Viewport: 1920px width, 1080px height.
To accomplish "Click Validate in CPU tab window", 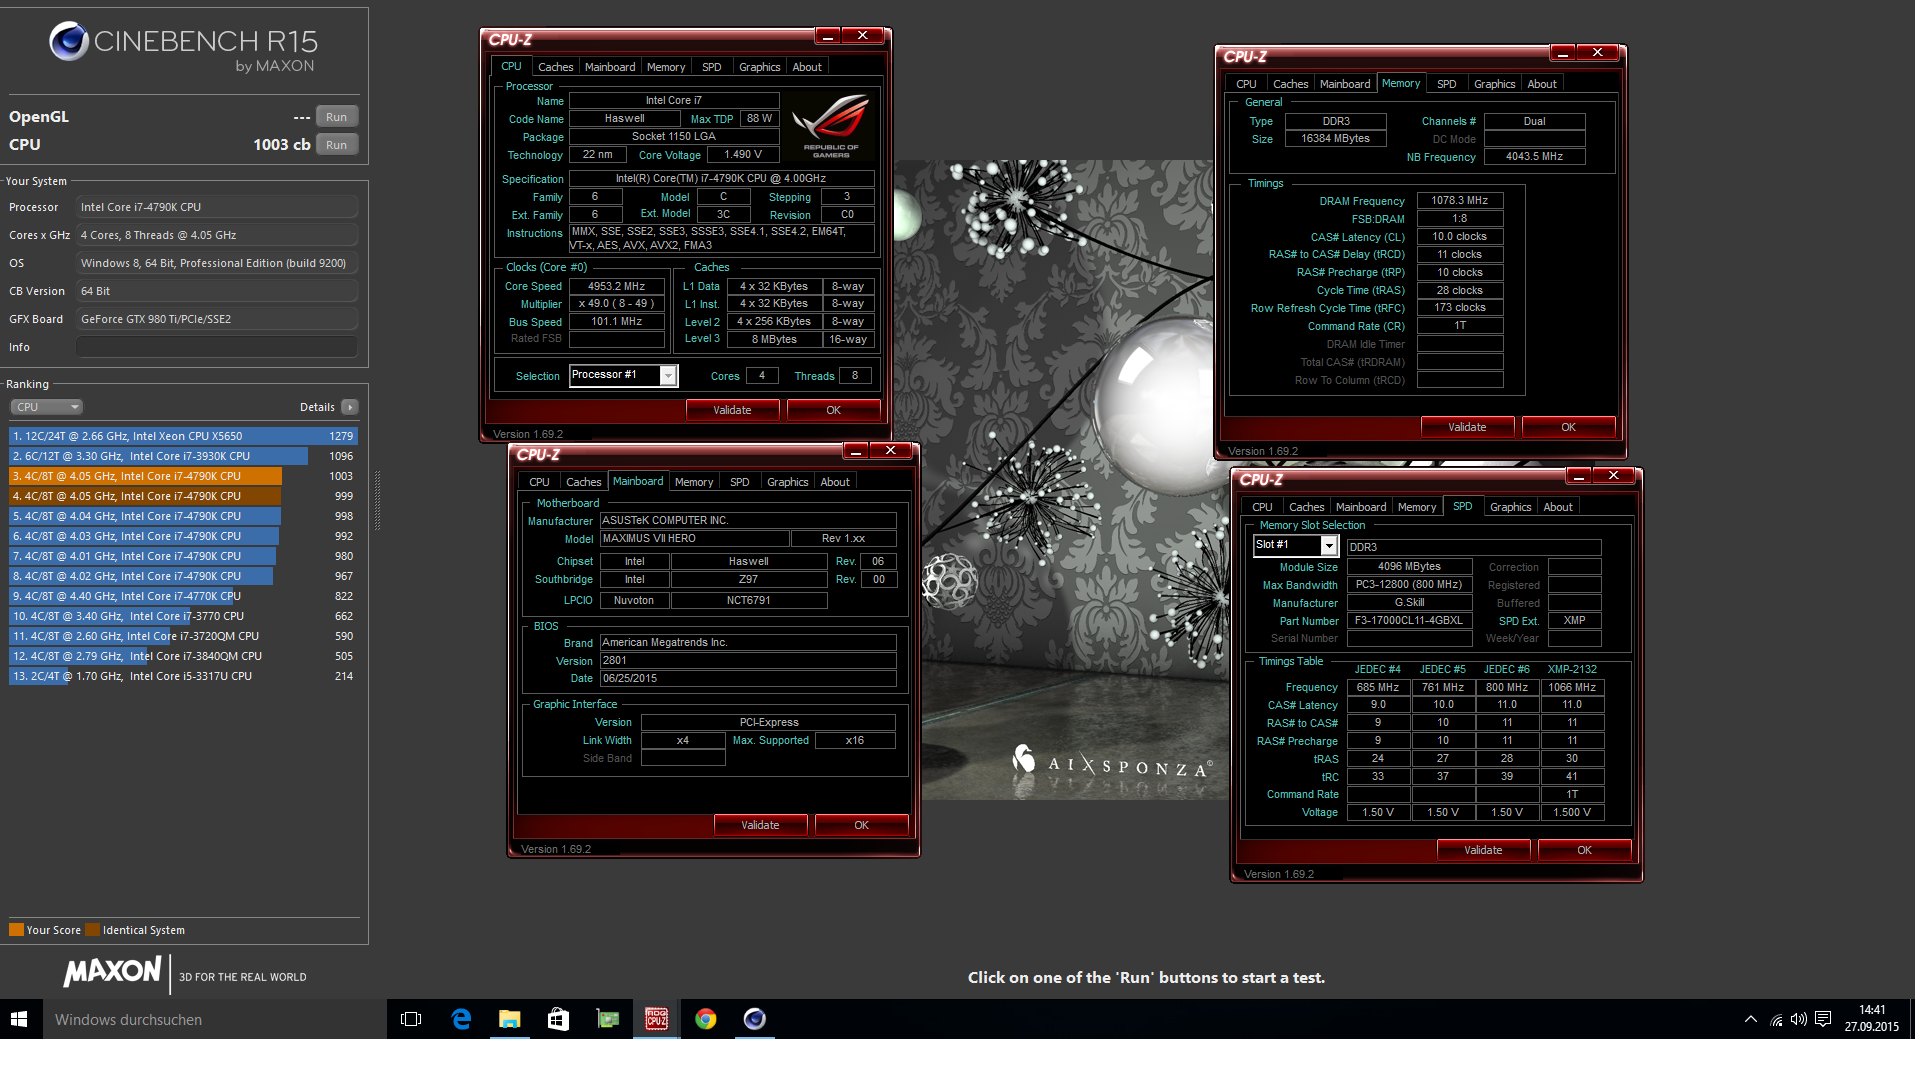I will coord(732,410).
